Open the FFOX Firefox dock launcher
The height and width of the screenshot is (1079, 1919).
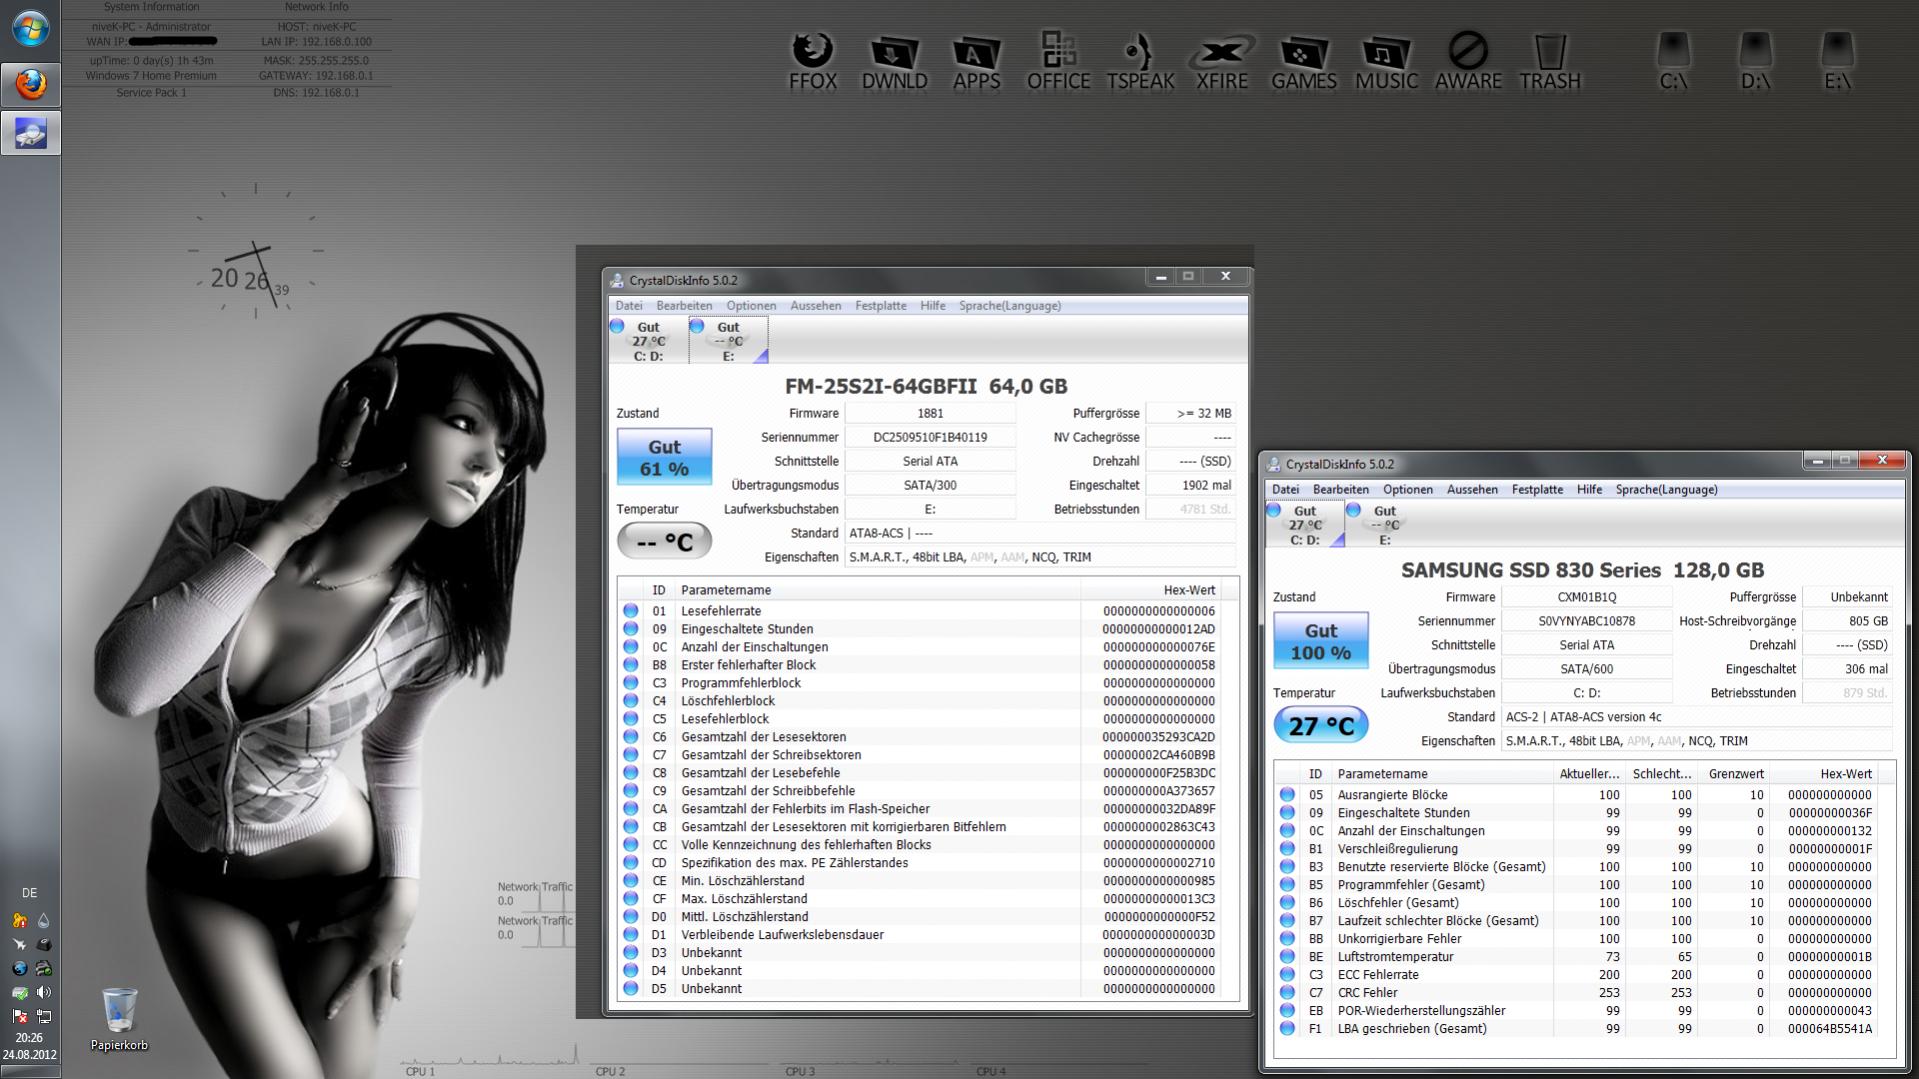pos(812,61)
